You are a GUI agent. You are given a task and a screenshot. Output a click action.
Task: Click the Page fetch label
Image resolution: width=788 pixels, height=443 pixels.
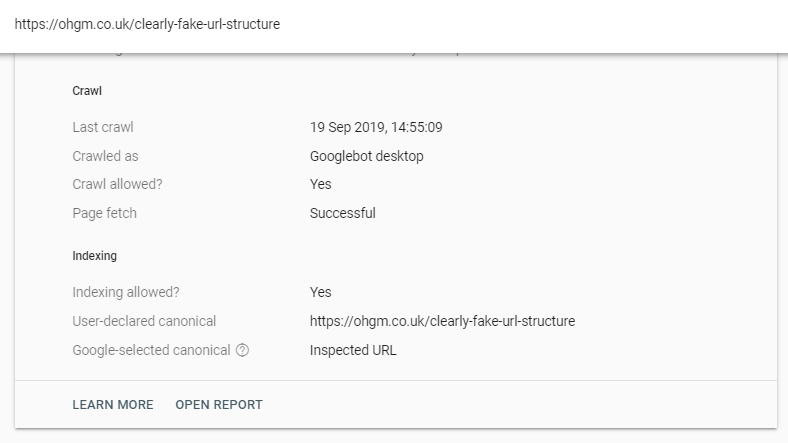click(x=105, y=213)
